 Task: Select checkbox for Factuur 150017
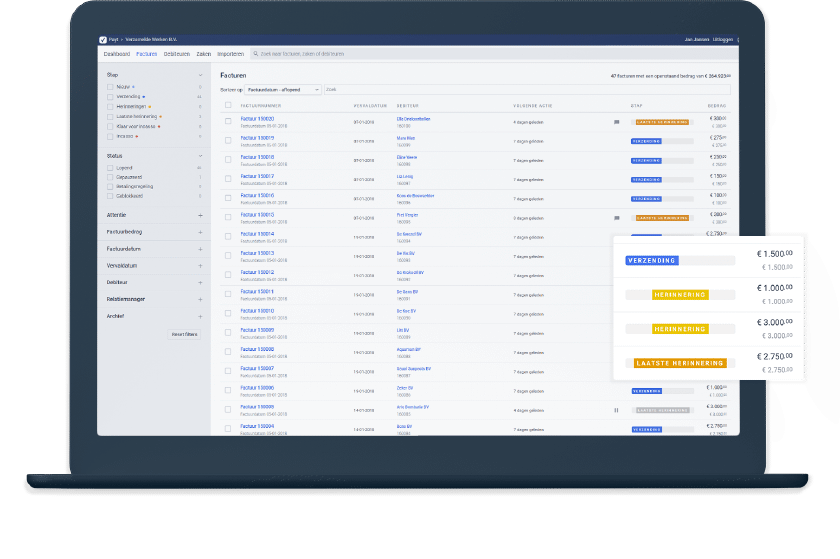228,178
